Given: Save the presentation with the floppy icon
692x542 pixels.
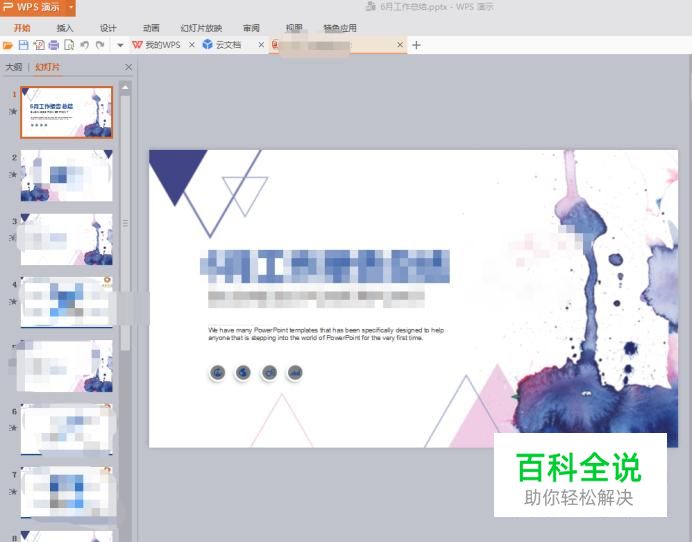Looking at the screenshot, I should pyautogui.click(x=23, y=45).
